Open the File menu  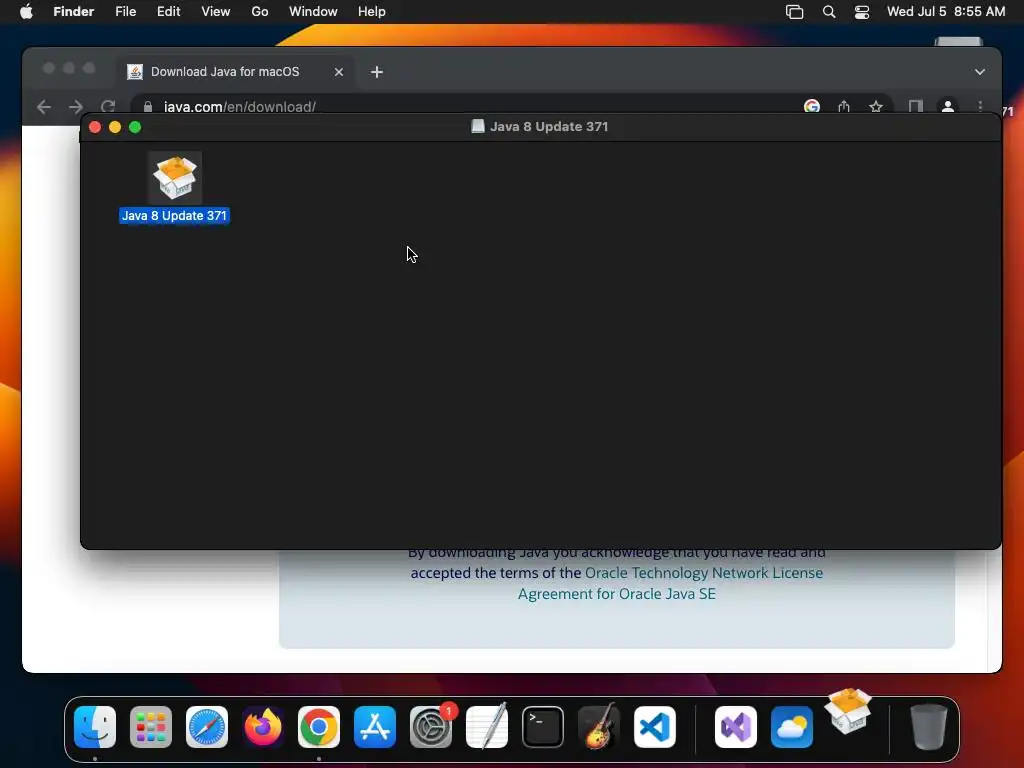click(125, 12)
